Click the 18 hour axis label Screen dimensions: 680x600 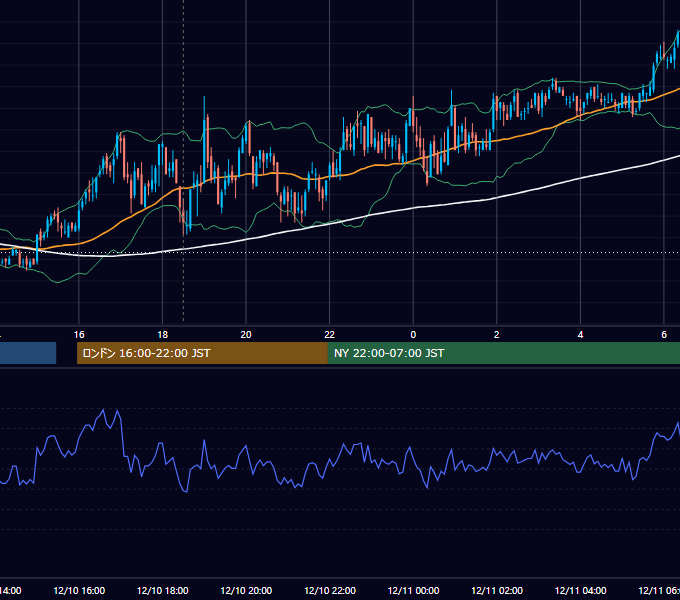point(162,335)
